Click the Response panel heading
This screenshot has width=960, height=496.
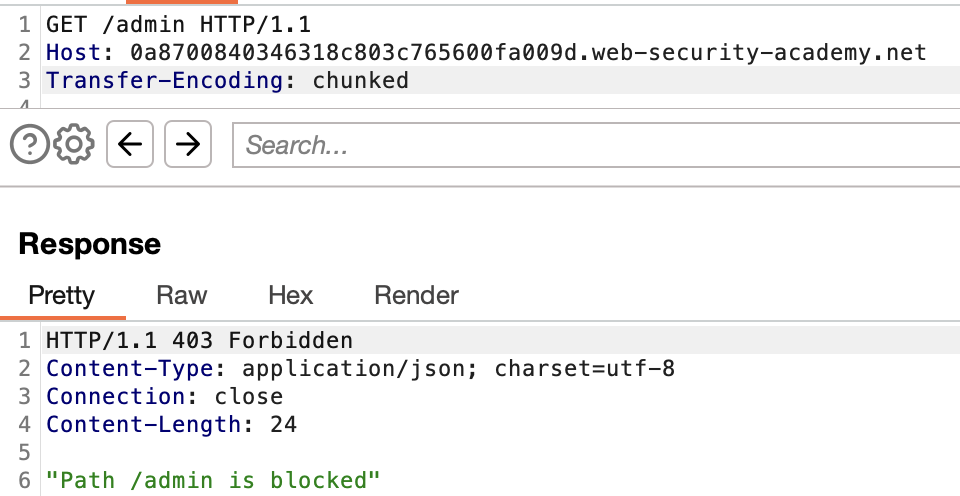click(x=90, y=244)
